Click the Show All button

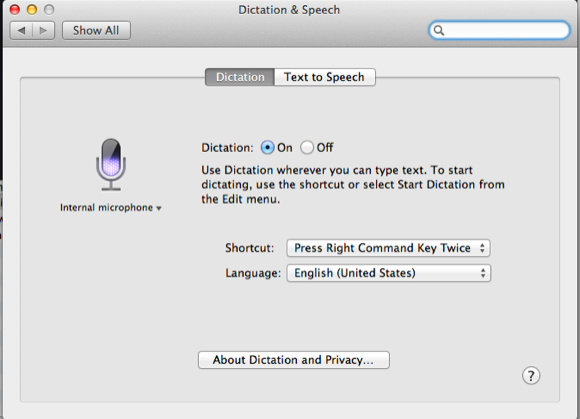(x=96, y=31)
